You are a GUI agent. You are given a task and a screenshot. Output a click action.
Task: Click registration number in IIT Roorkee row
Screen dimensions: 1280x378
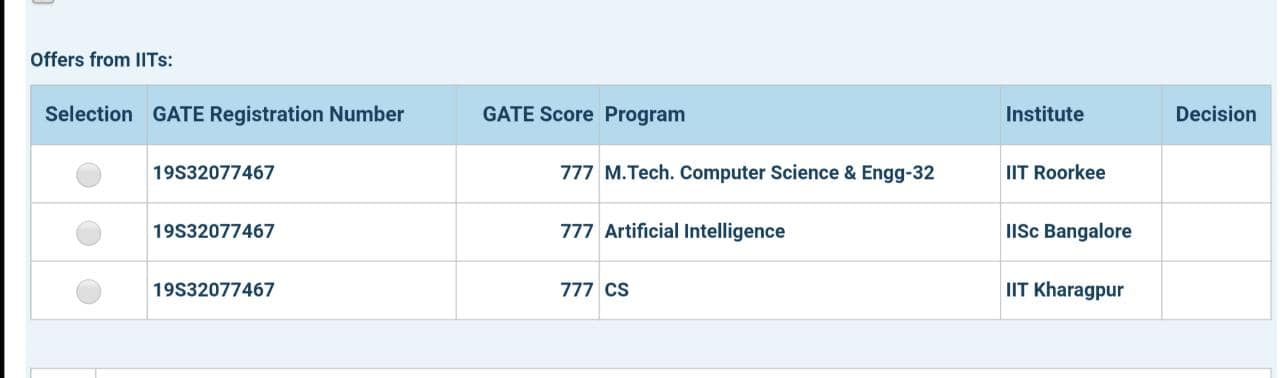click(214, 173)
